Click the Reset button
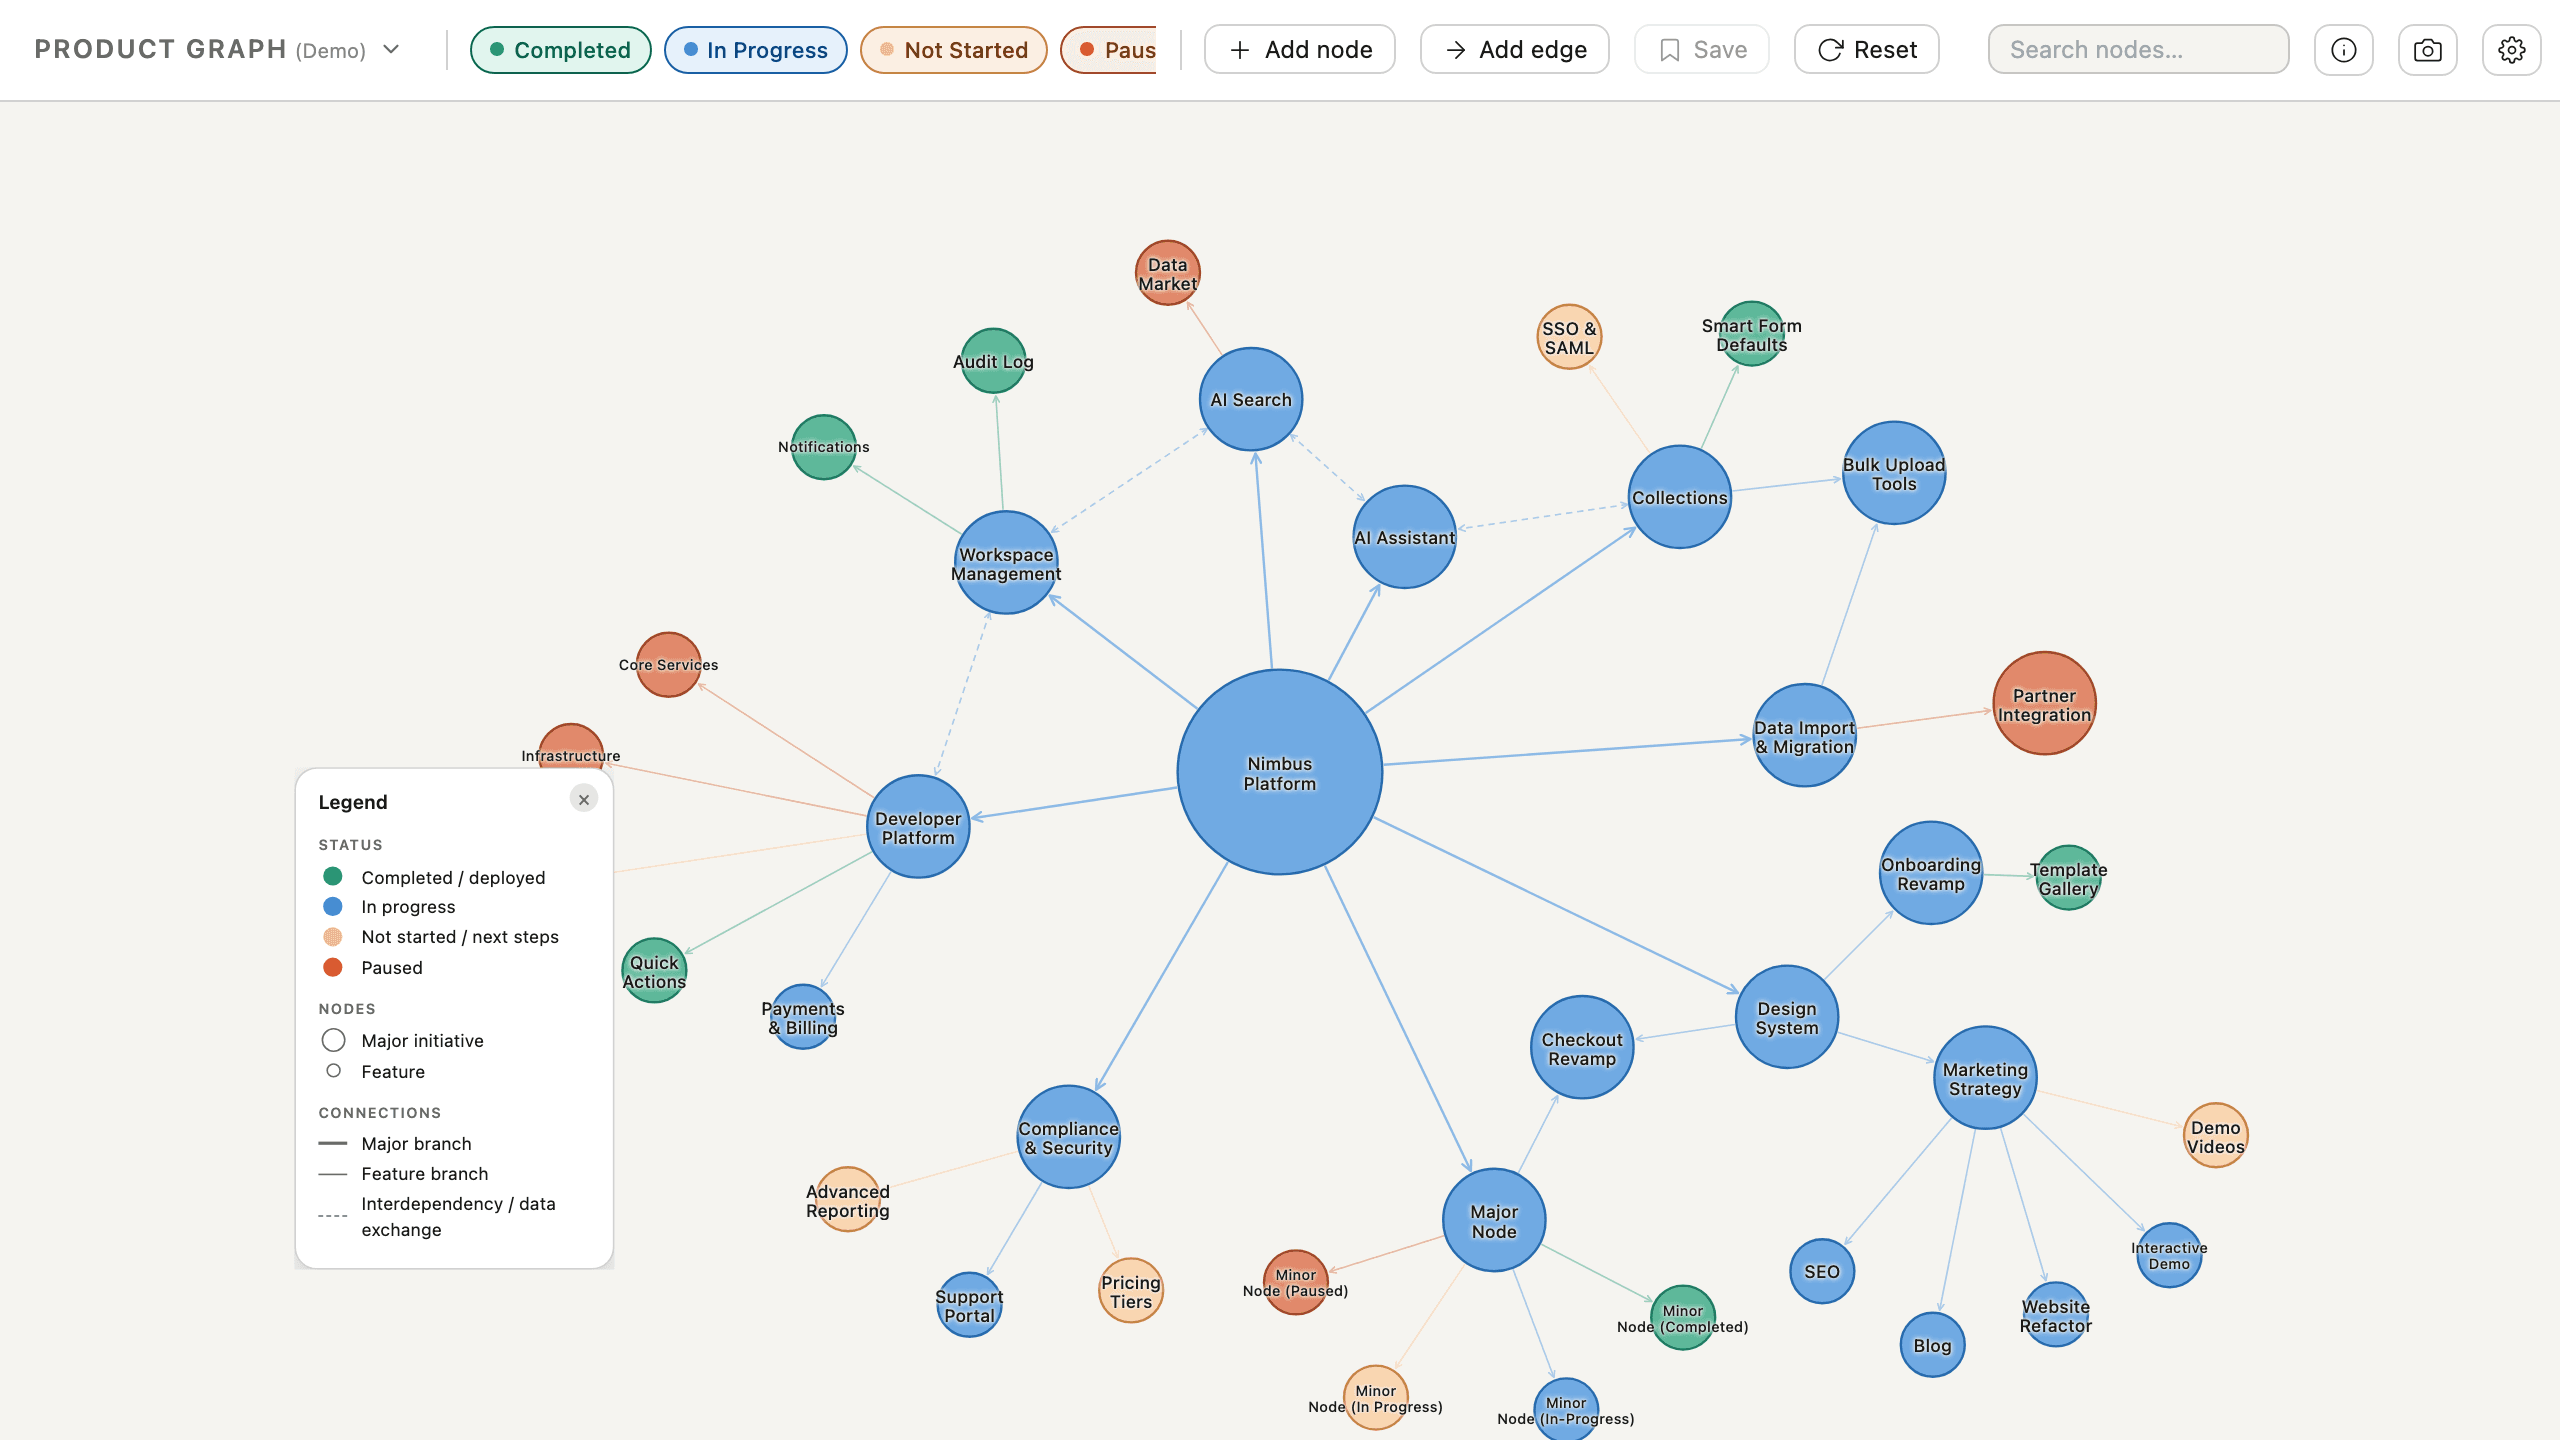Screen dimensions: 2560x1440 [1867, 50]
